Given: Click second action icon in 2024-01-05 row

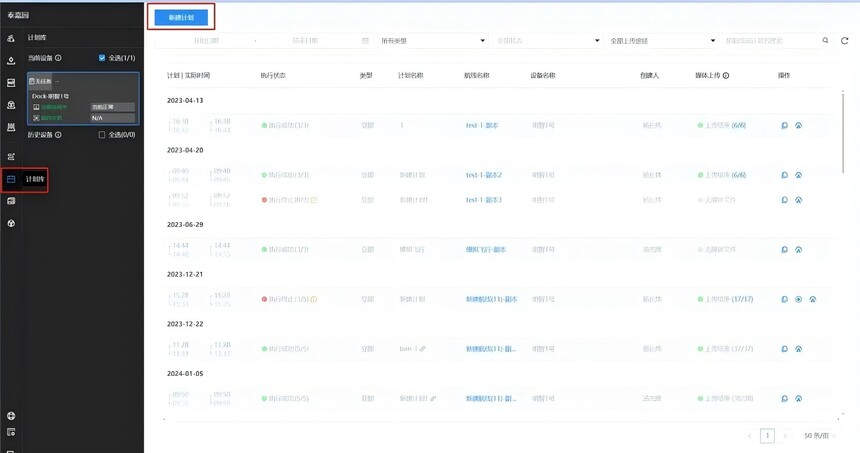Looking at the screenshot, I should coord(799,399).
